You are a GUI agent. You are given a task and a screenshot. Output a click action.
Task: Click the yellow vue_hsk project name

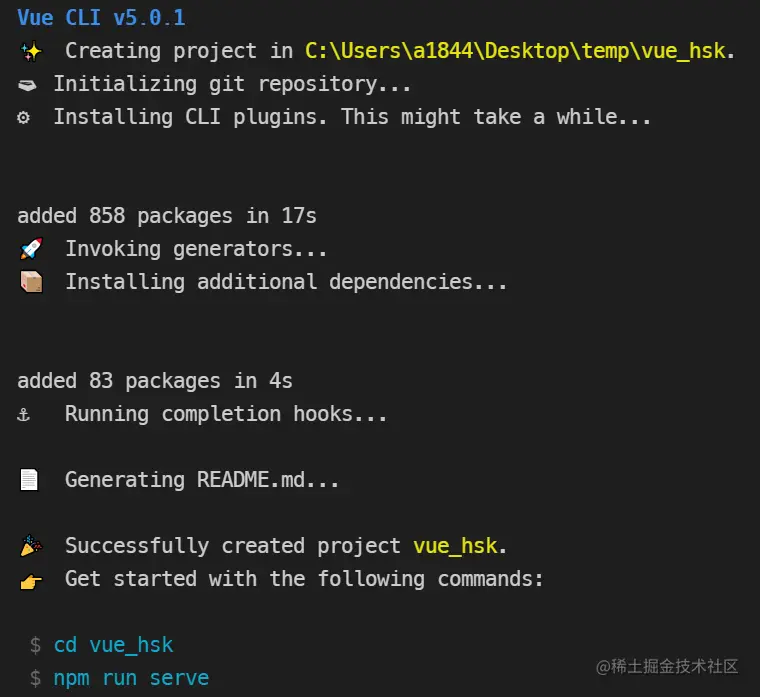[455, 546]
